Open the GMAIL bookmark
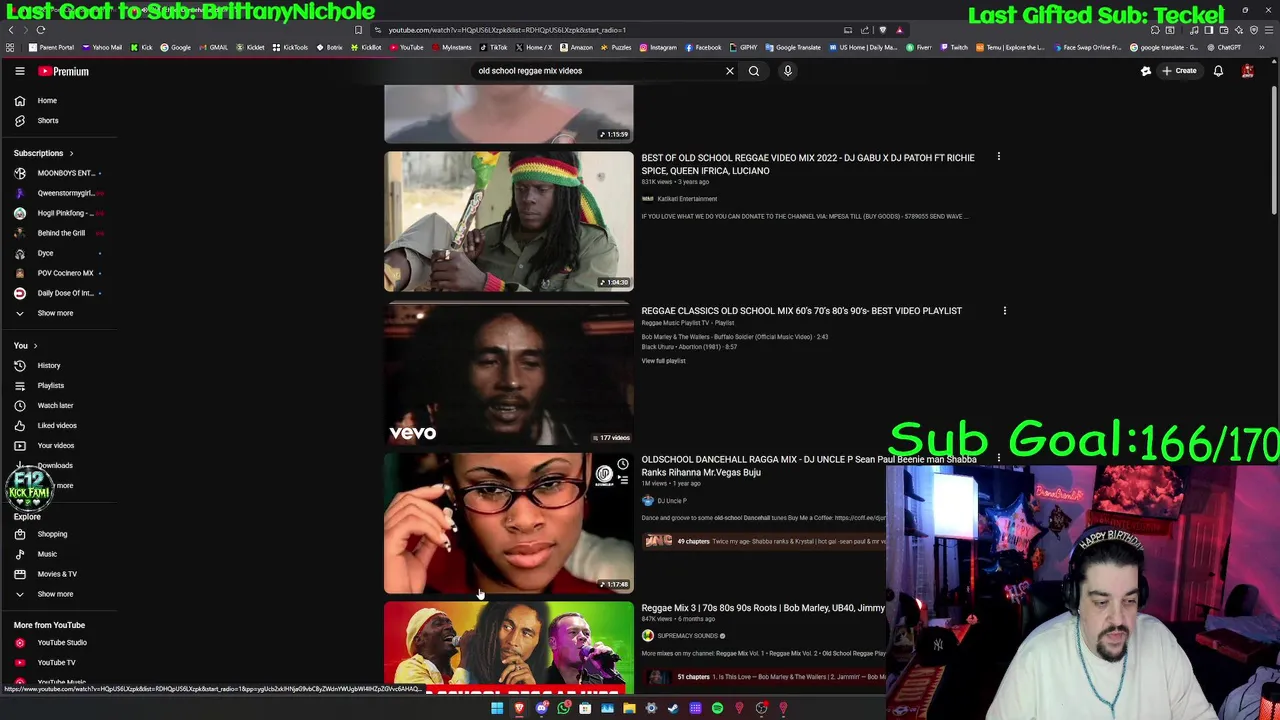This screenshot has height=720, width=1280. [x=213, y=47]
